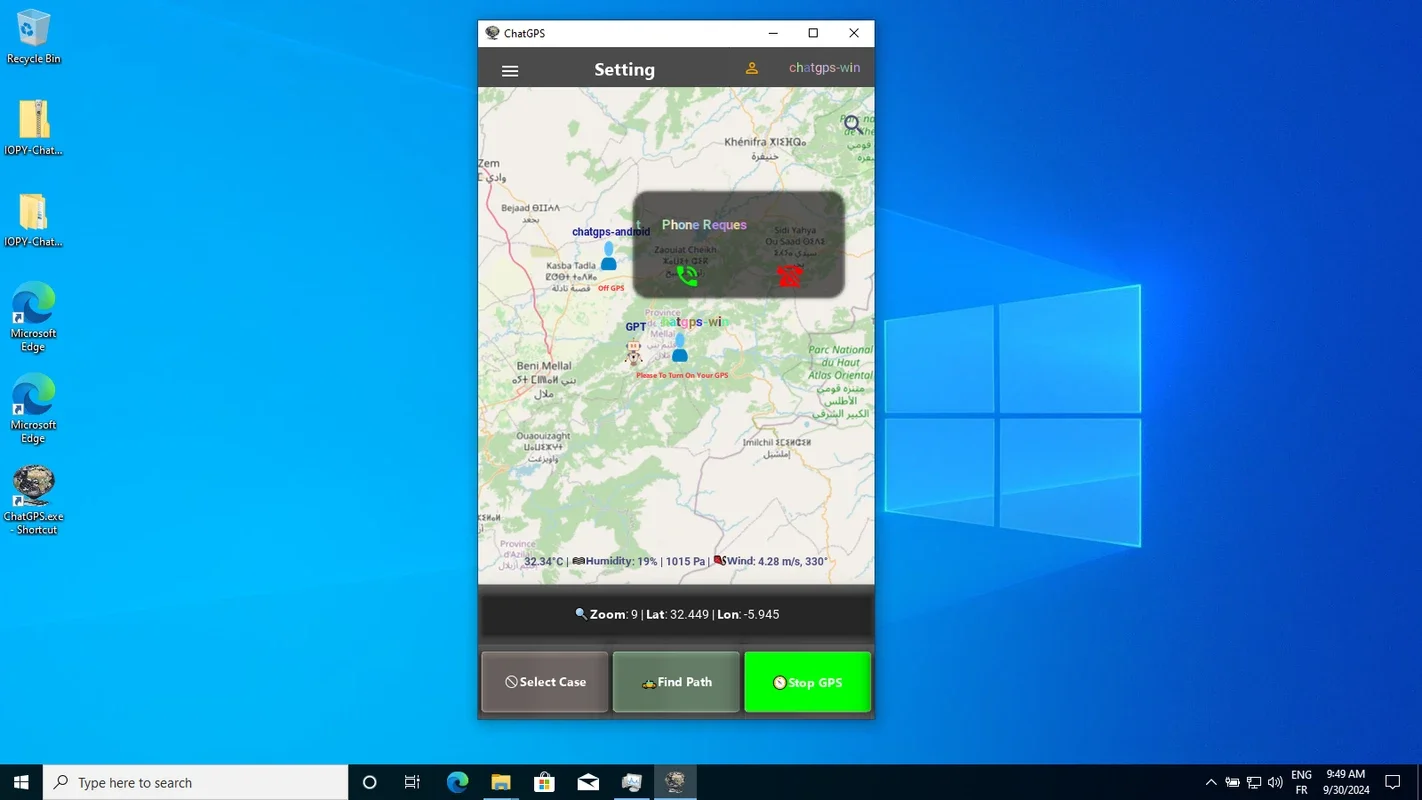The image size is (1422, 800).
Task: Minimize the ChatGPS window
Action: (773, 33)
